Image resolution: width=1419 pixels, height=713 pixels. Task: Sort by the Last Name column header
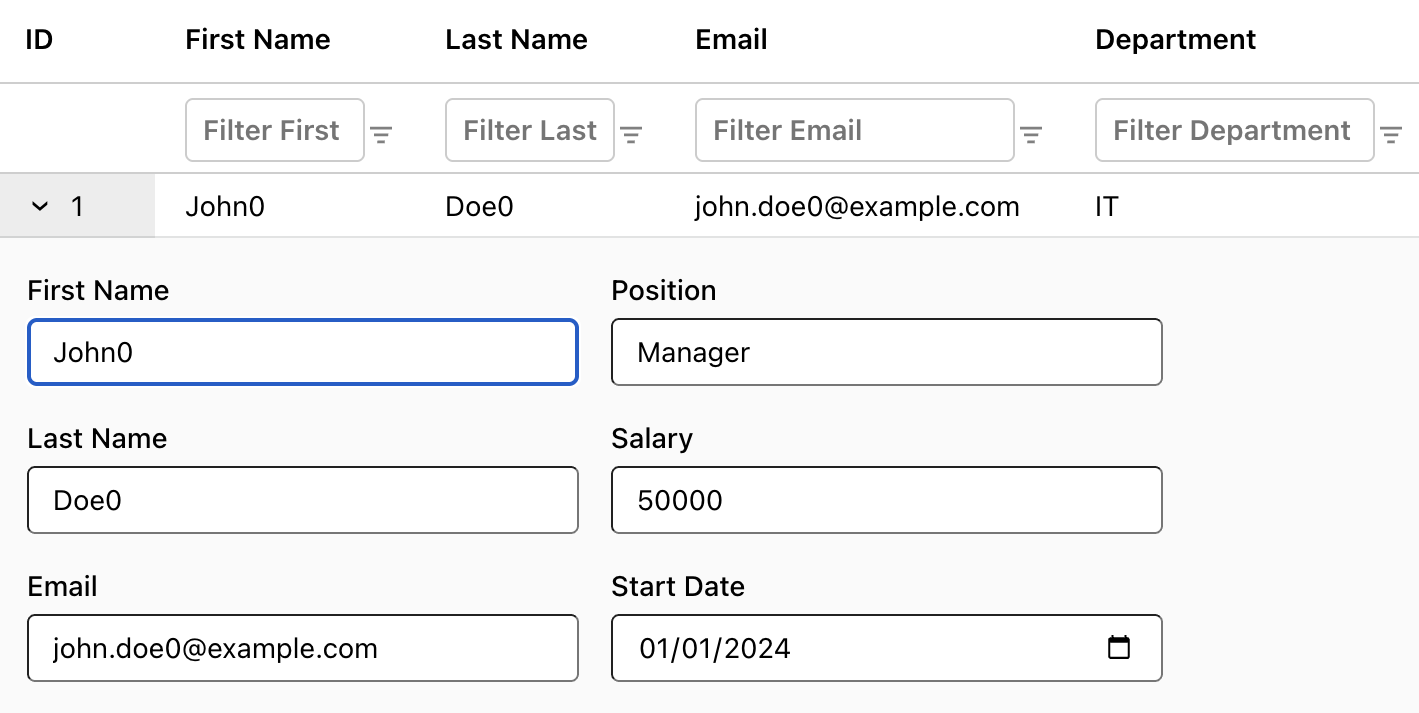point(516,40)
